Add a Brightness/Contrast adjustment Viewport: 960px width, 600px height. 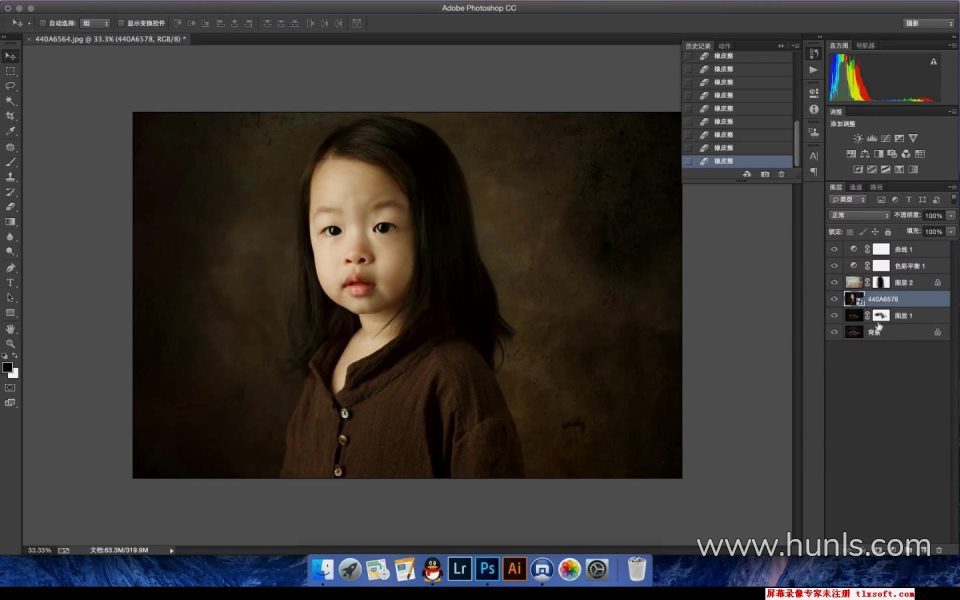coord(856,138)
